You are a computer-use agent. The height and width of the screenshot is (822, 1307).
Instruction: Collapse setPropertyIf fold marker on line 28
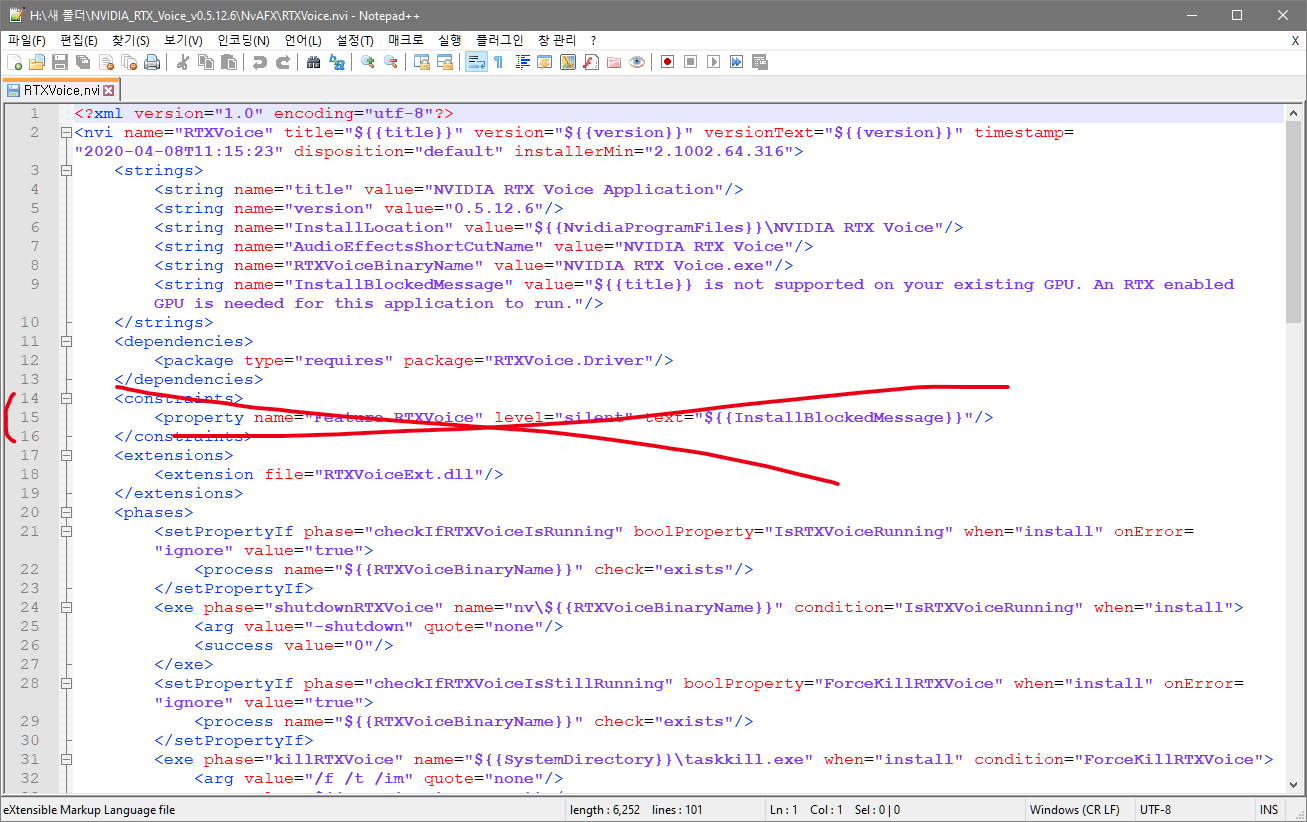pyautogui.click(x=66, y=683)
